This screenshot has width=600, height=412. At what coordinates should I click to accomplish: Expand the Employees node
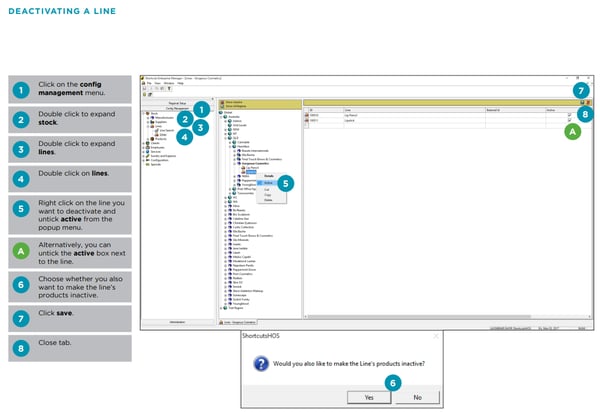point(143,147)
